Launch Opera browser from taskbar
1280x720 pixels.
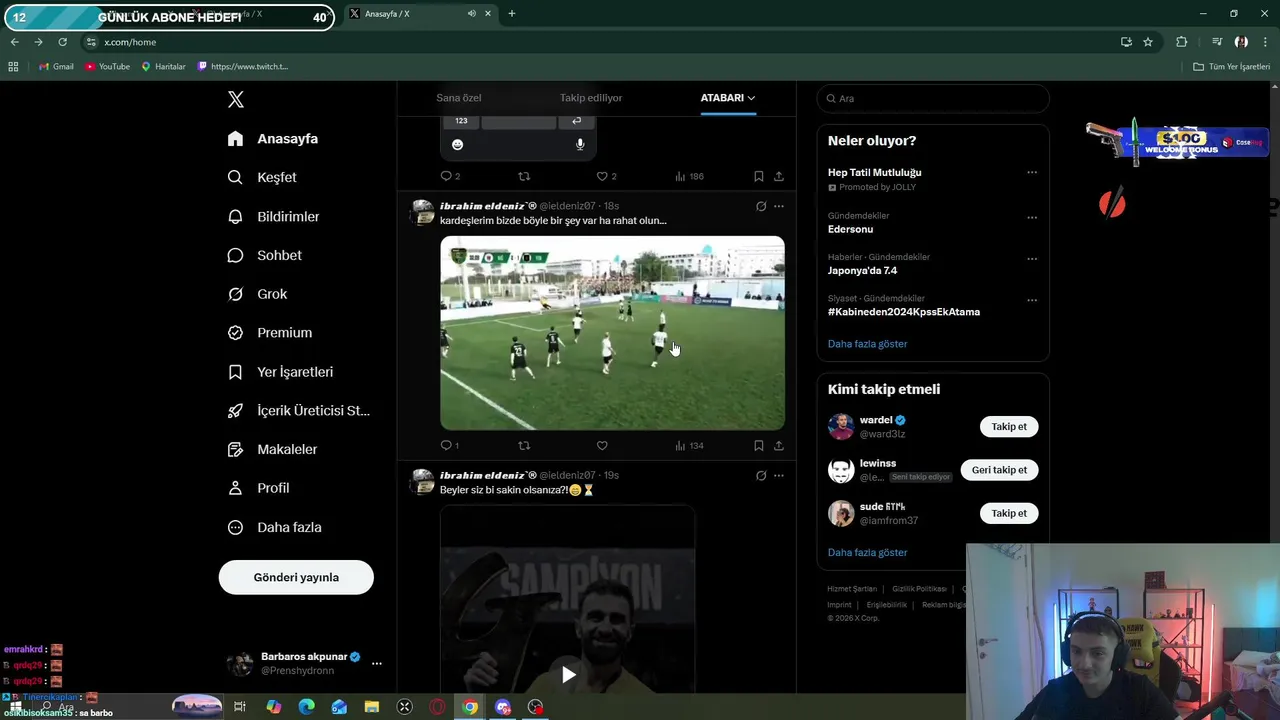[437, 707]
